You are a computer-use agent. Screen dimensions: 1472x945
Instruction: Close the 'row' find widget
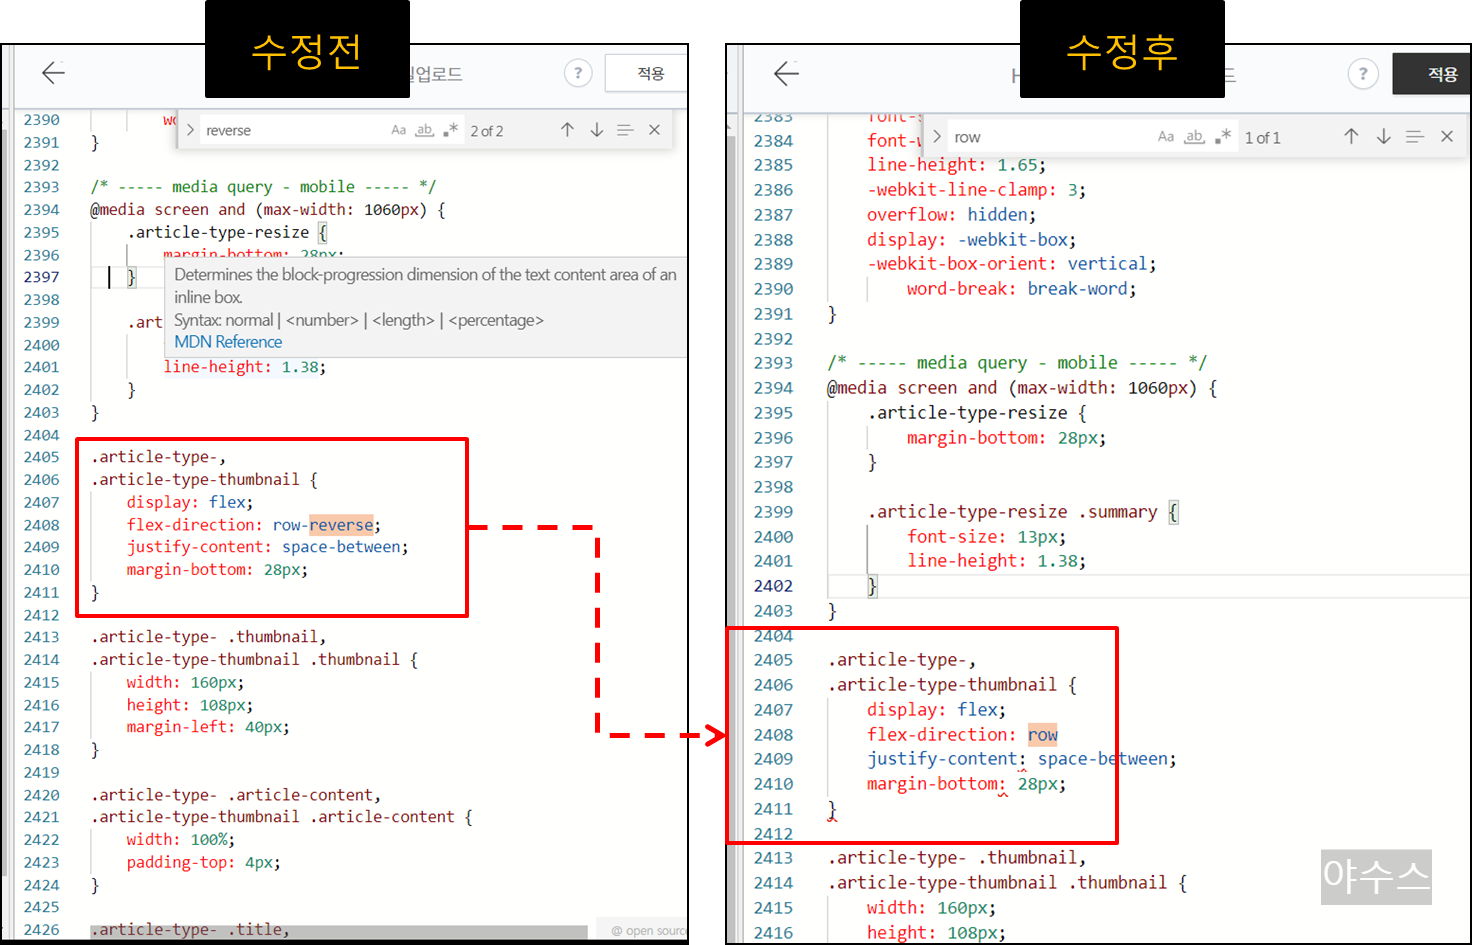point(1446,137)
